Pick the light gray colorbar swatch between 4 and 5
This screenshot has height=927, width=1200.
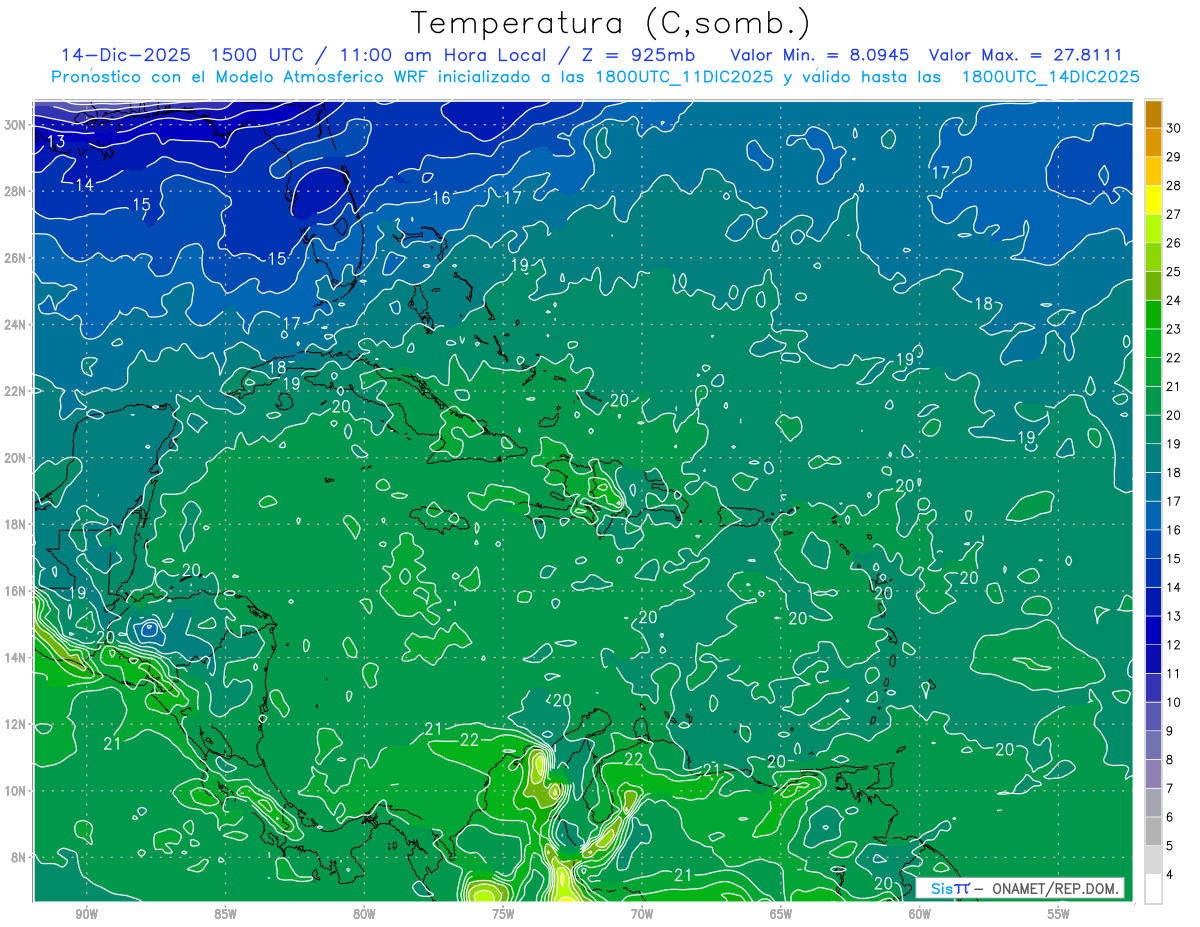point(1153,860)
